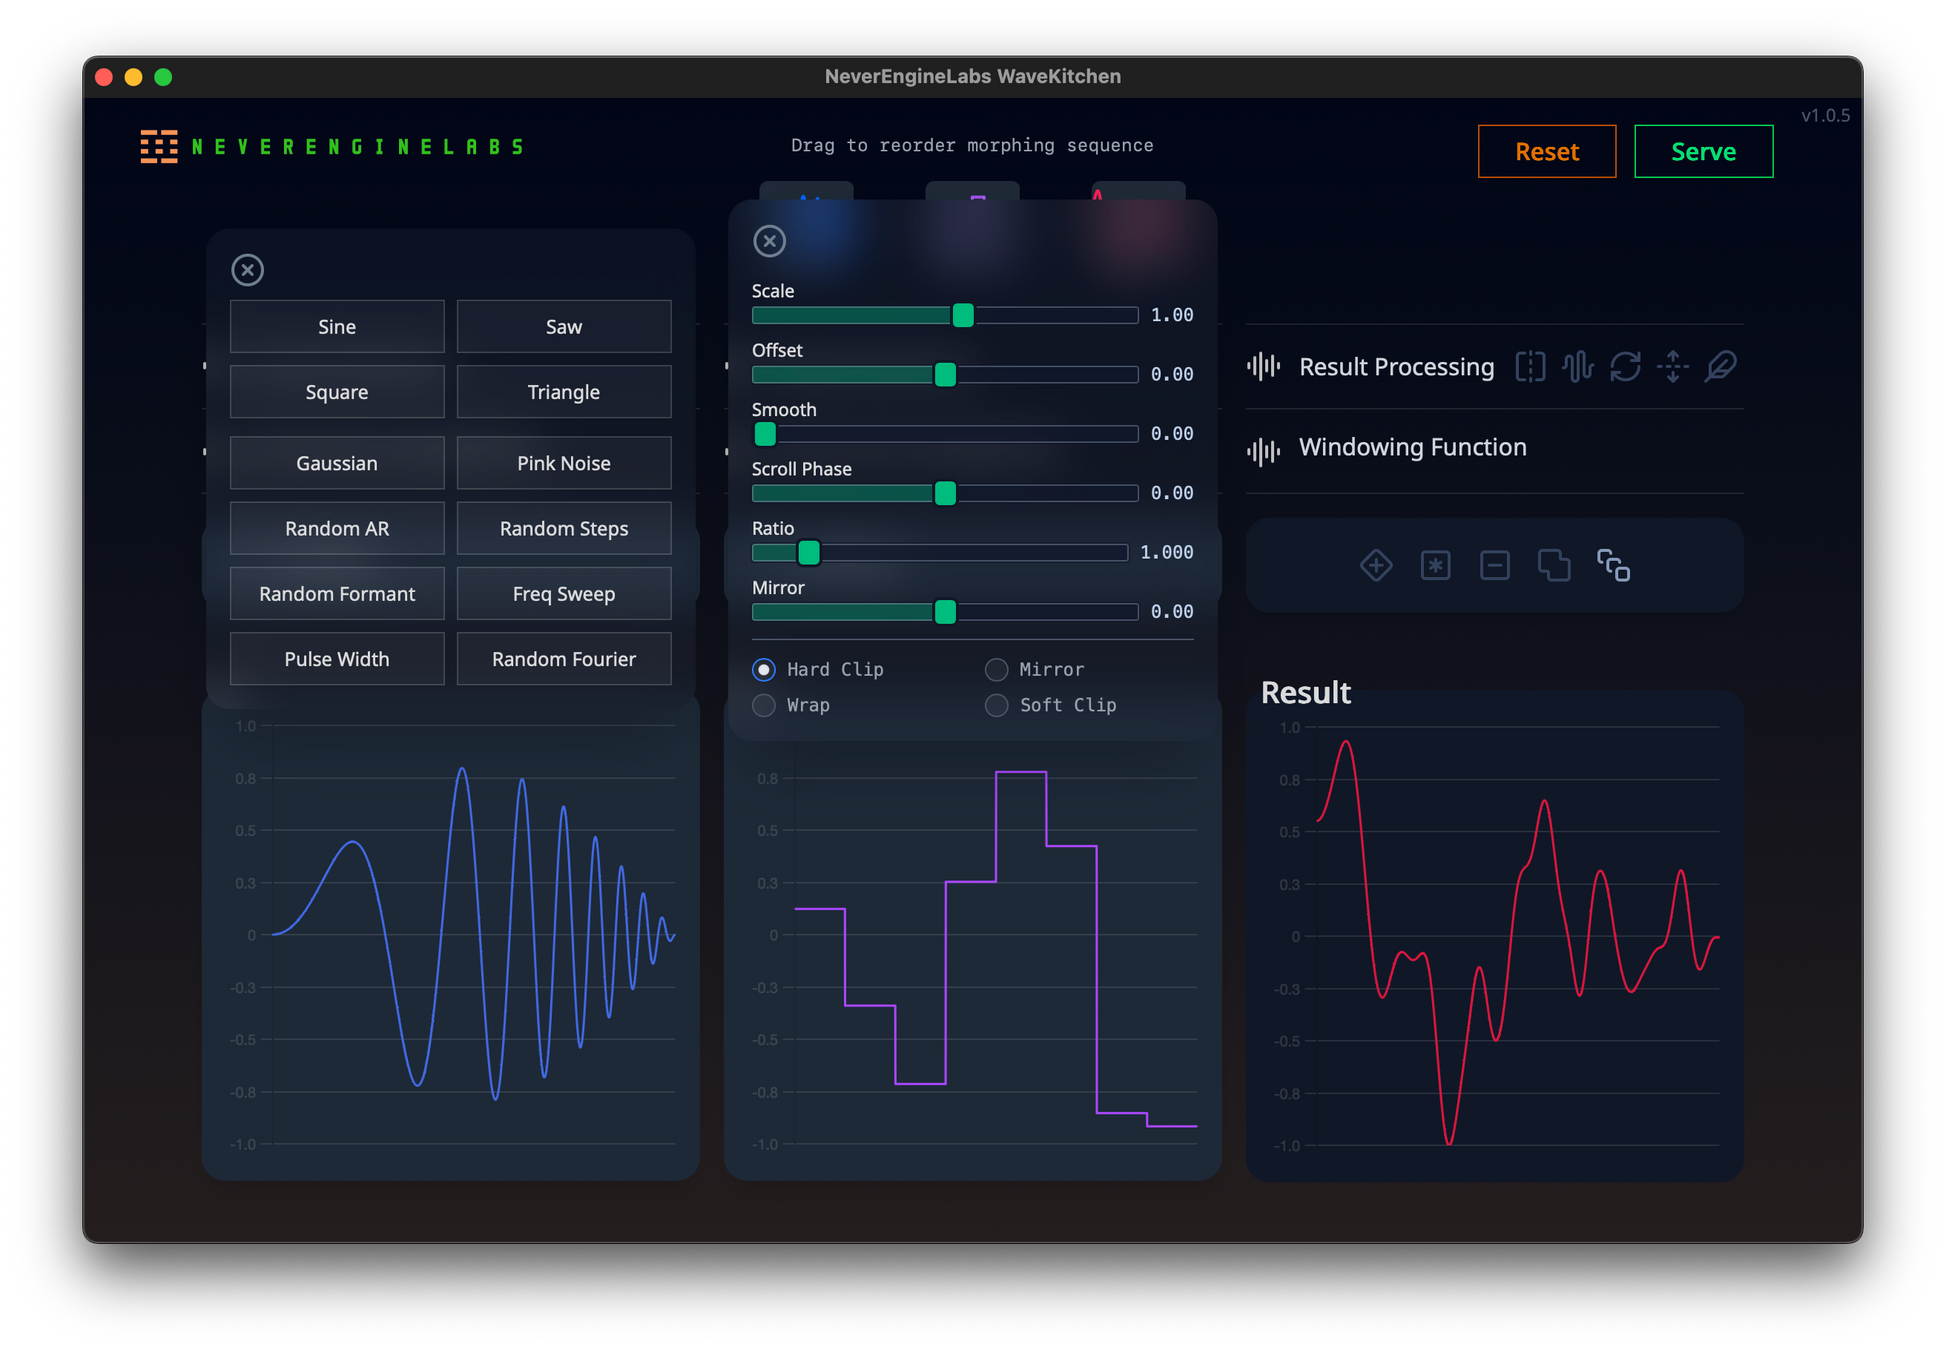Expand the Windowing Function section
The image size is (1946, 1353).
[1412, 448]
